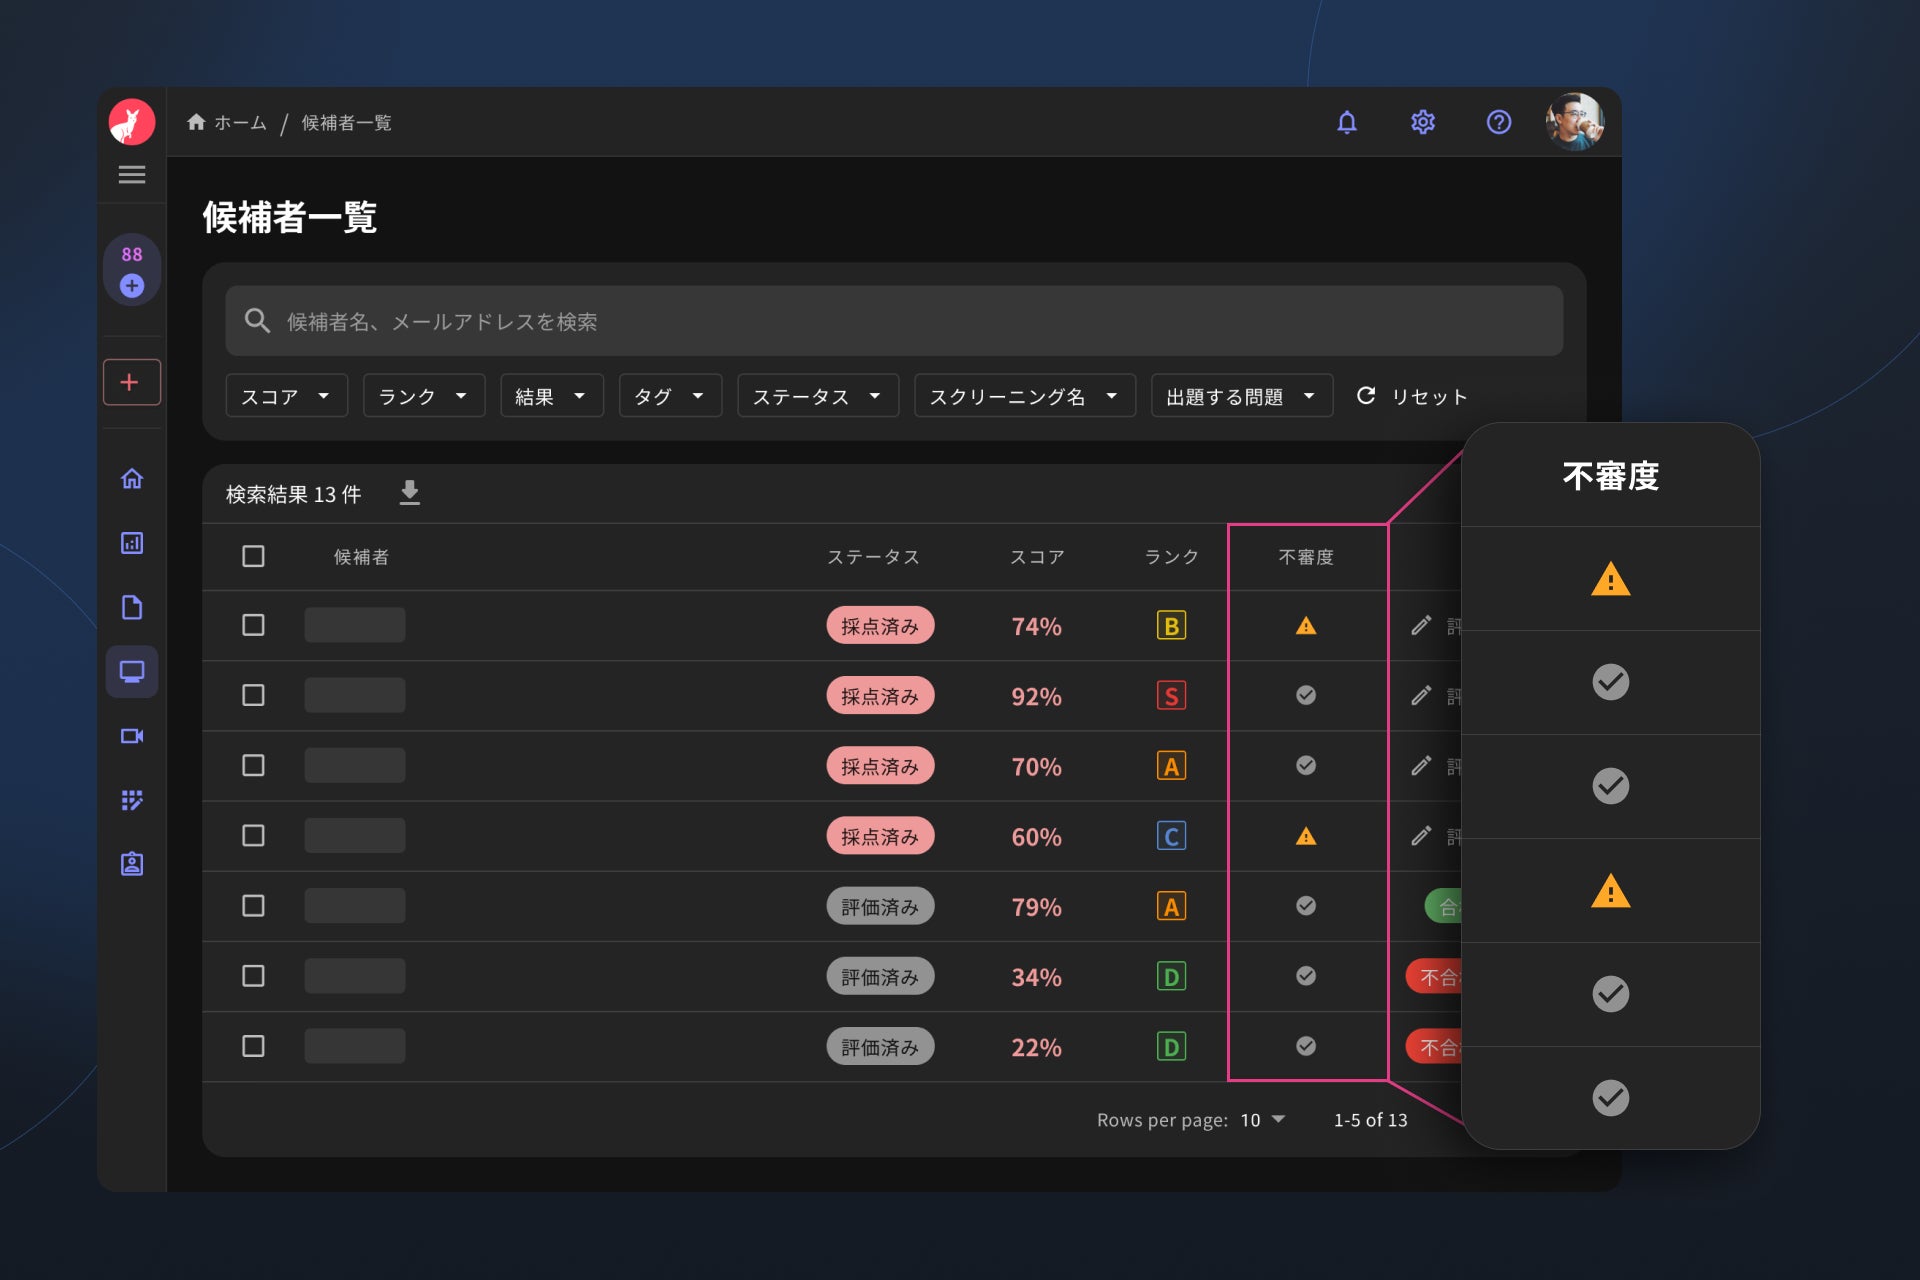Click the 候補者一覧 breadcrumb item

[x=346, y=122]
